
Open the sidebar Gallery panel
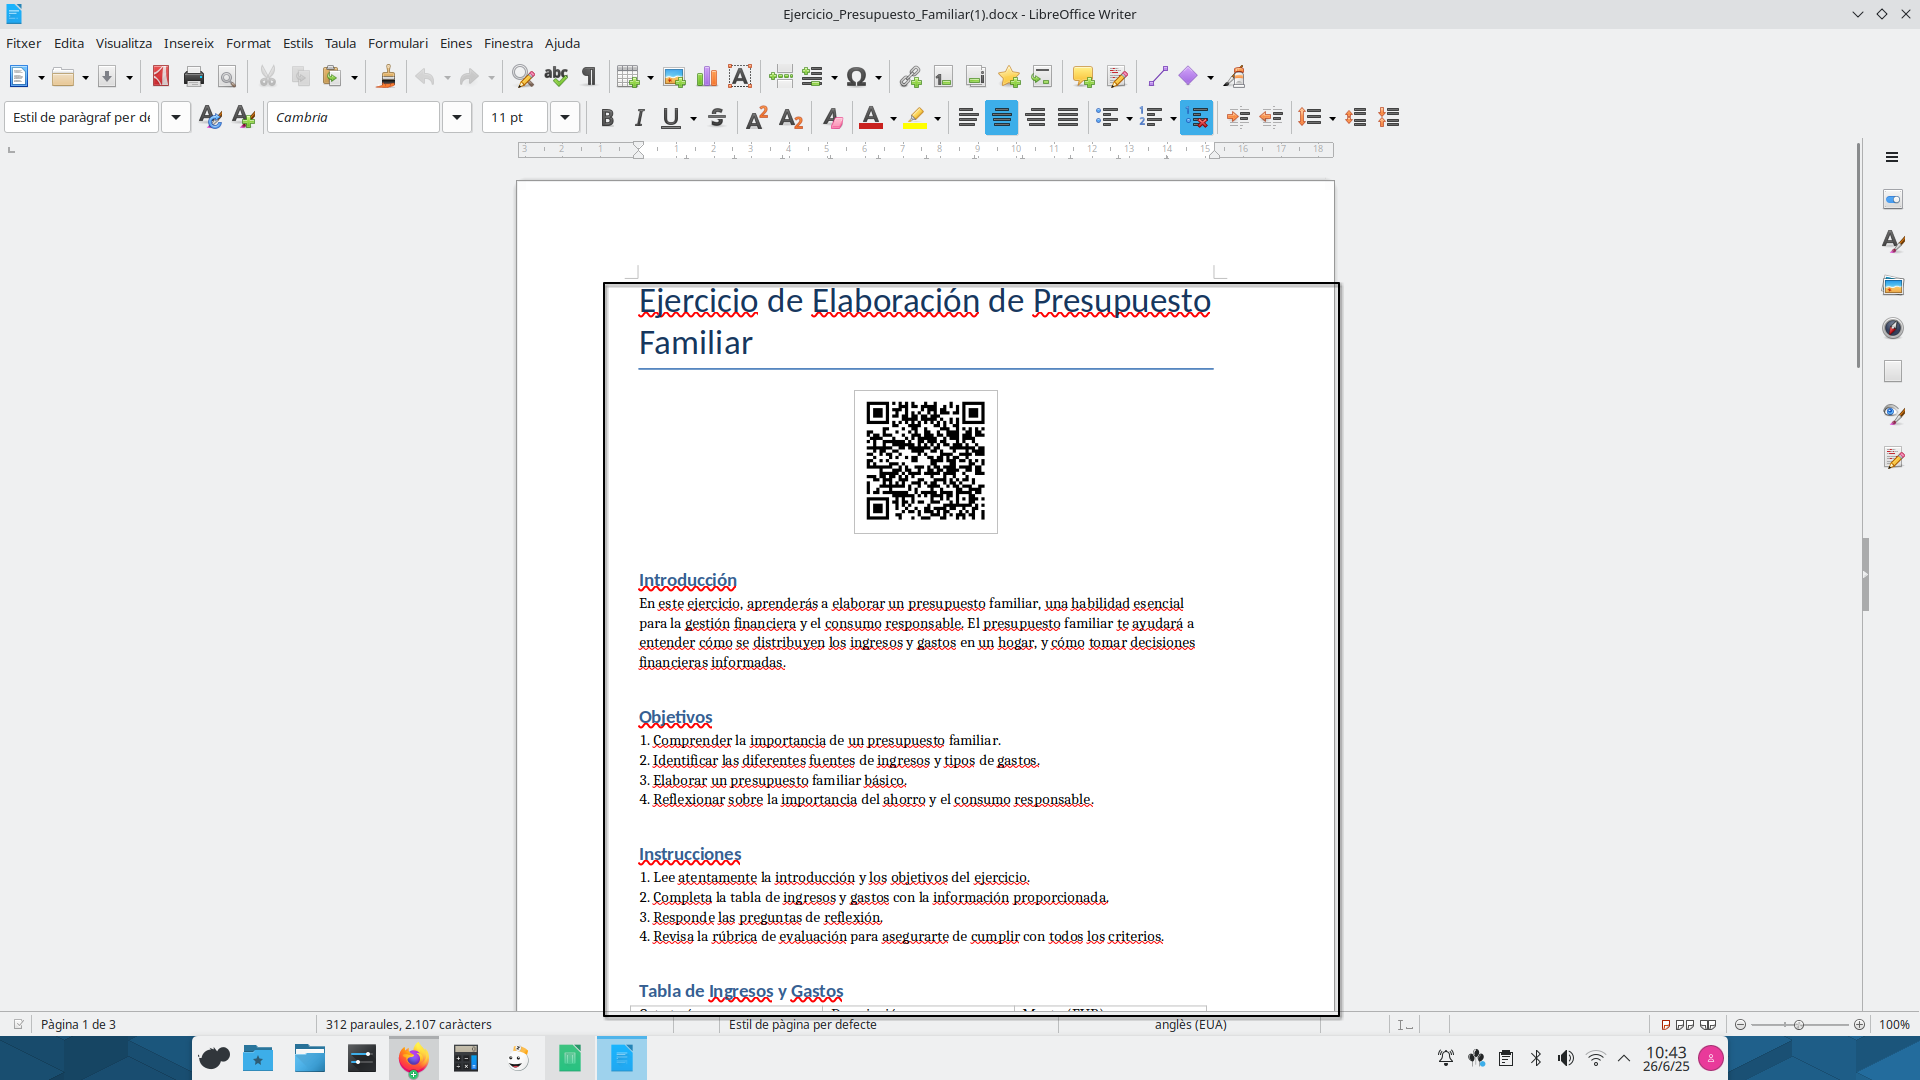1892,286
